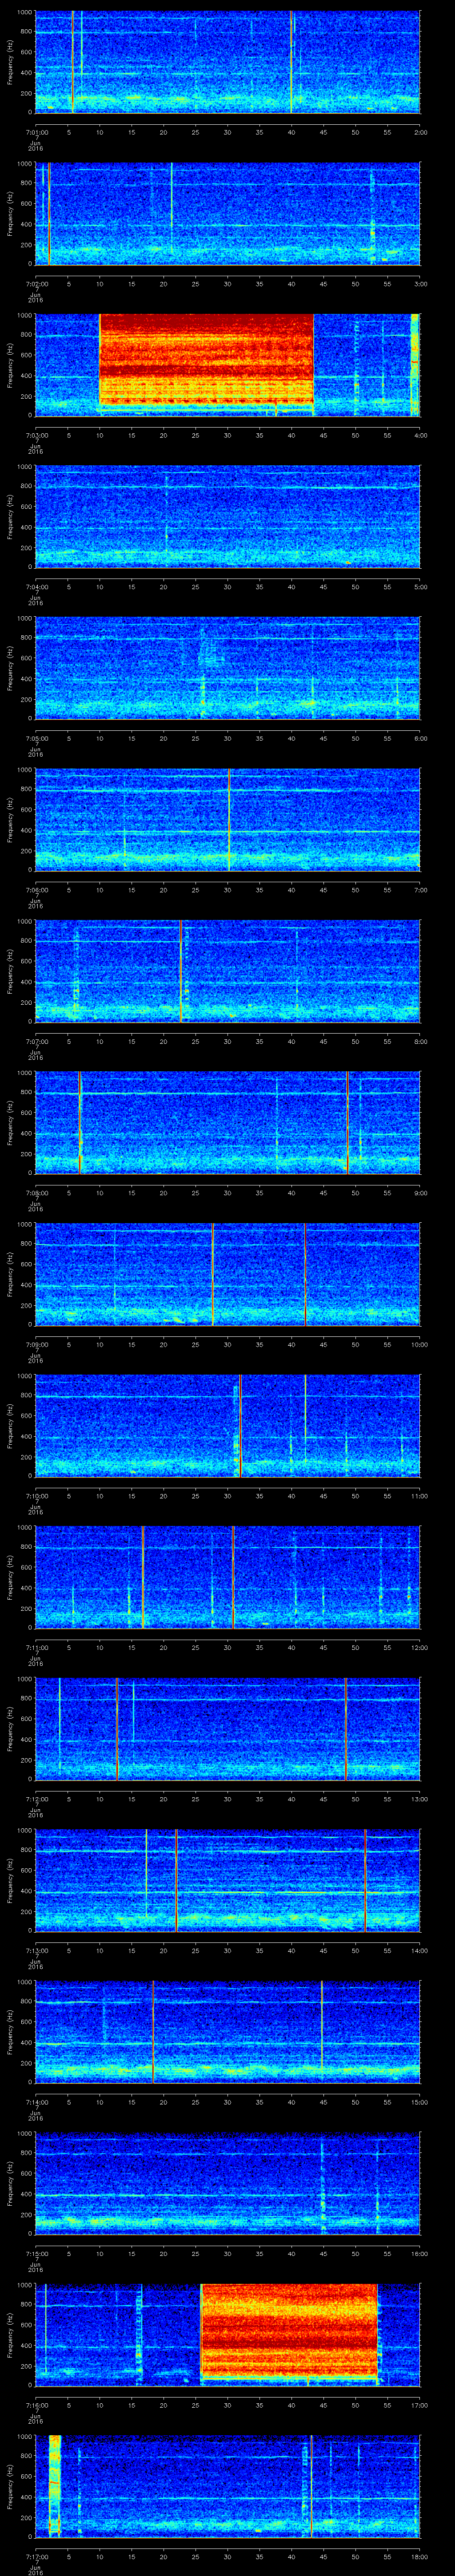Select the spectrogram panel starting at 7:12:00
The height and width of the screenshot is (2576, 455).
pyautogui.click(x=227, y=1728)
